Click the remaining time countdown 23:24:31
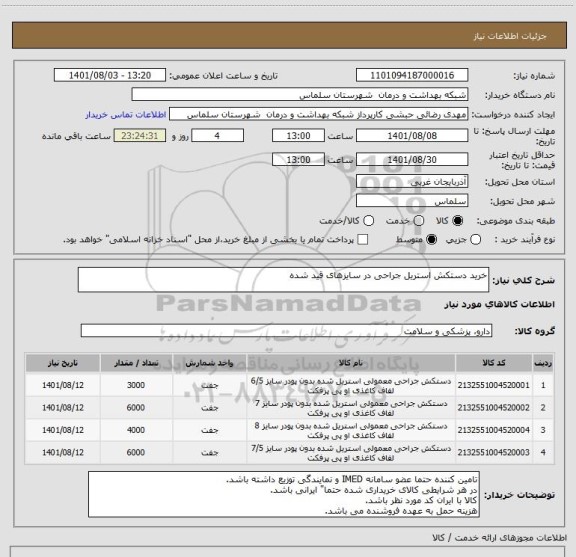This screenshot has height=557, width=576. click(x=140, y=136)
